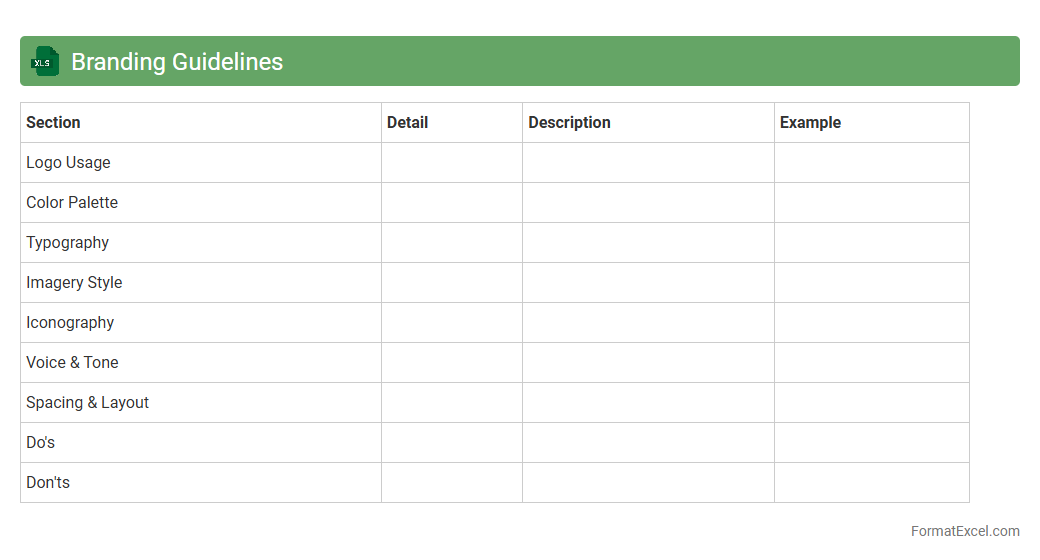Click the Logo Usage row label
The width and height of the screenshot is (1040, 560).
(69, 163)
